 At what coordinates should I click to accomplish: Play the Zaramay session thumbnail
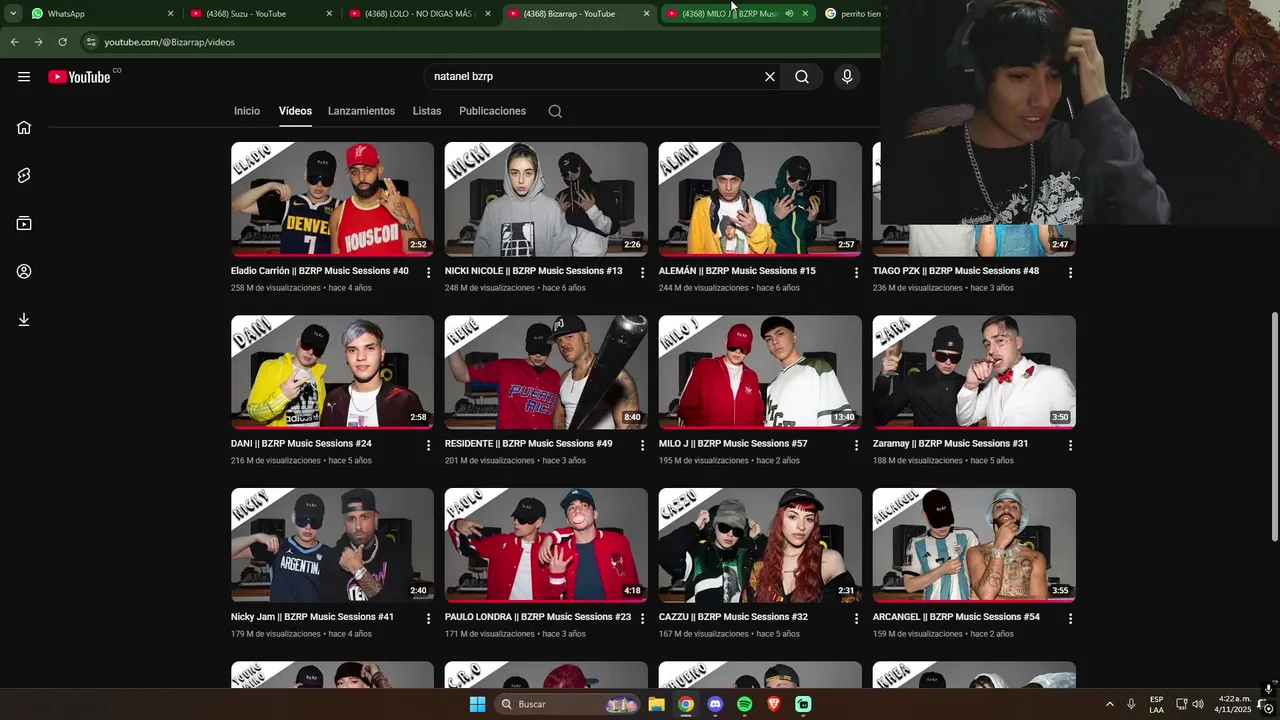click(974, 372)
